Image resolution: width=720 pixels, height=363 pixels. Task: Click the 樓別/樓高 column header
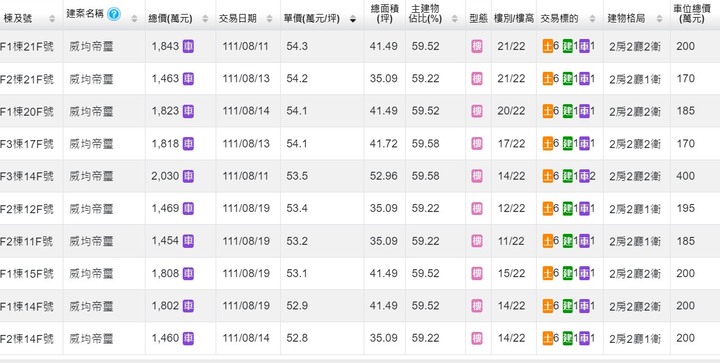click(514, 19)
